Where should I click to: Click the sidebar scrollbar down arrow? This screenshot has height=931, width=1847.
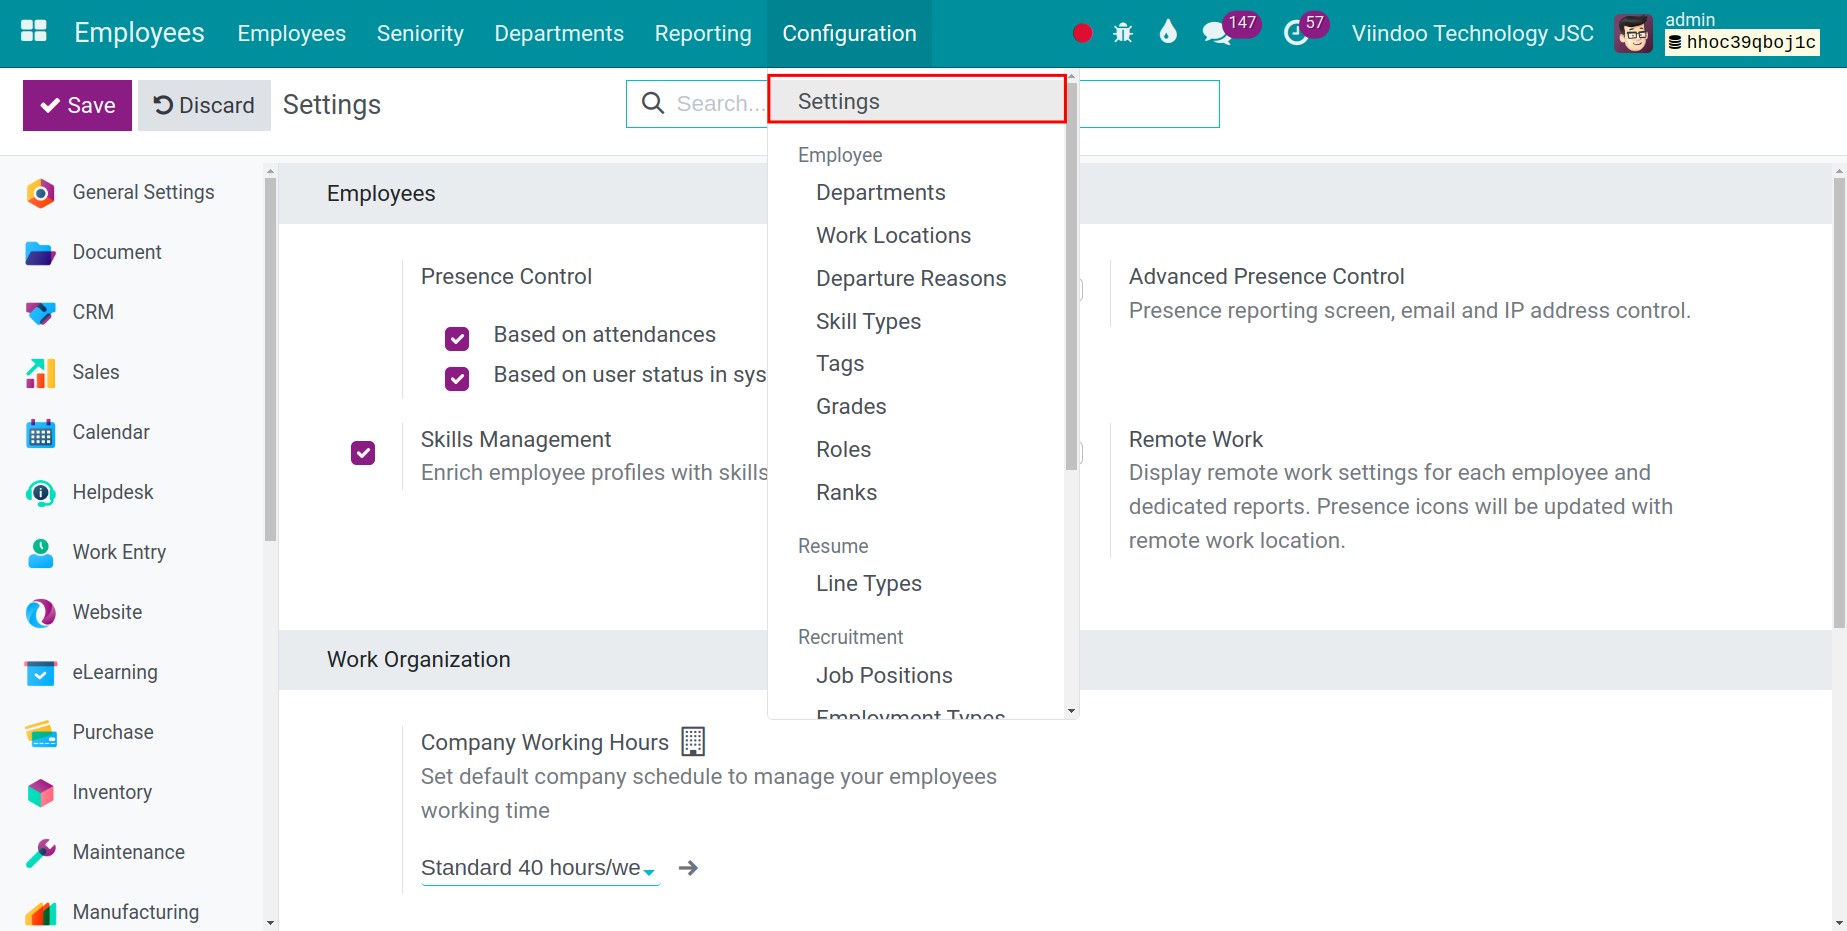click(x=270, y=923)
